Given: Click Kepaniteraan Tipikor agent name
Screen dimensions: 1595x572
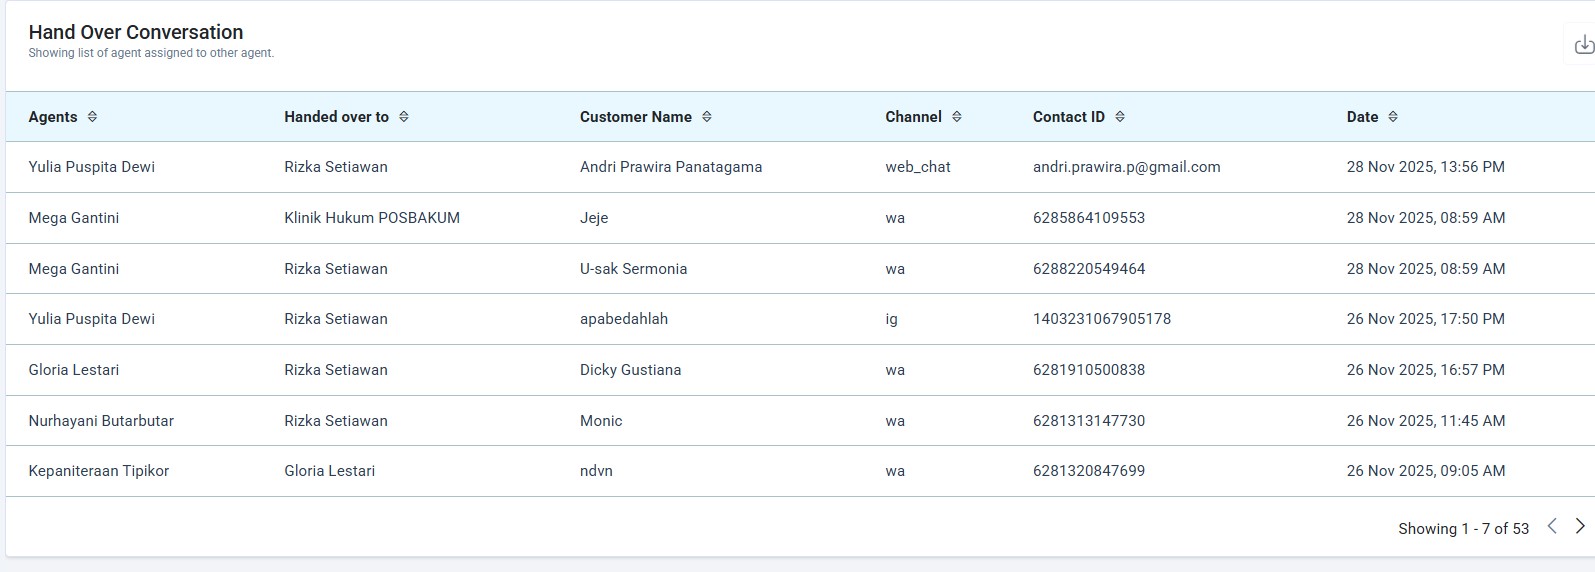Looking at the screenshot, I should pos(99,471).
